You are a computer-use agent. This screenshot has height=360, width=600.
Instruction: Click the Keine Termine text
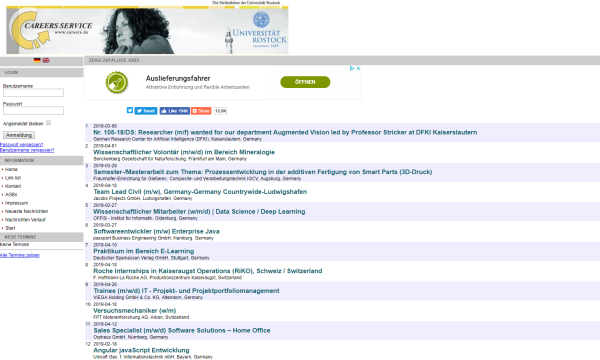point(15,244)
